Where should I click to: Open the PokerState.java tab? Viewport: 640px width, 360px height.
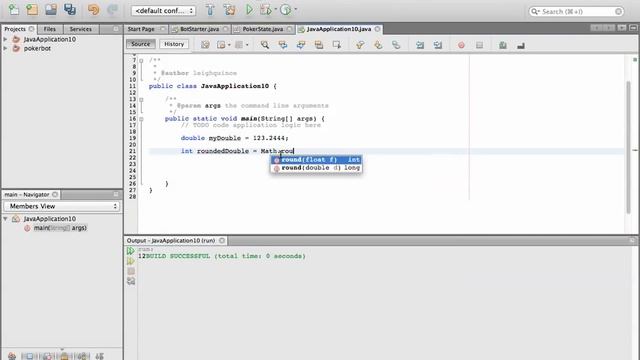[x=263, y=29]
